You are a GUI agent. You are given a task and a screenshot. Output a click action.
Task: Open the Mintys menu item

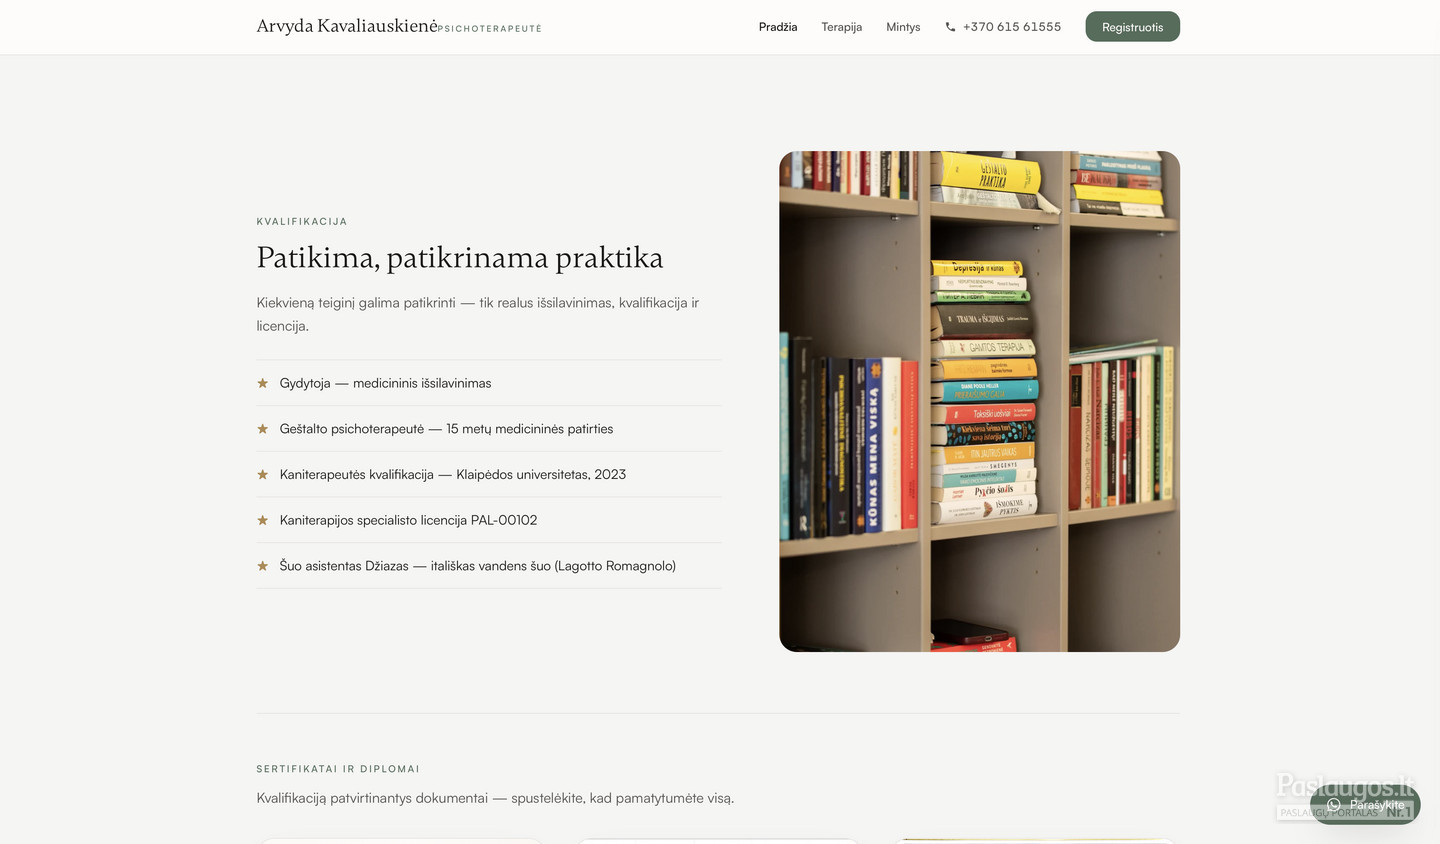pyautogui.click(x=903, y=27)
